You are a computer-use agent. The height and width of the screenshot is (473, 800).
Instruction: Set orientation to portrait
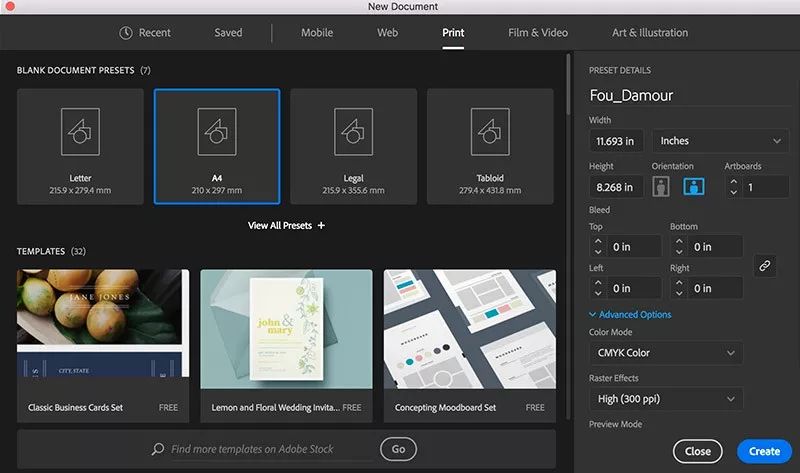coord(661,186)
